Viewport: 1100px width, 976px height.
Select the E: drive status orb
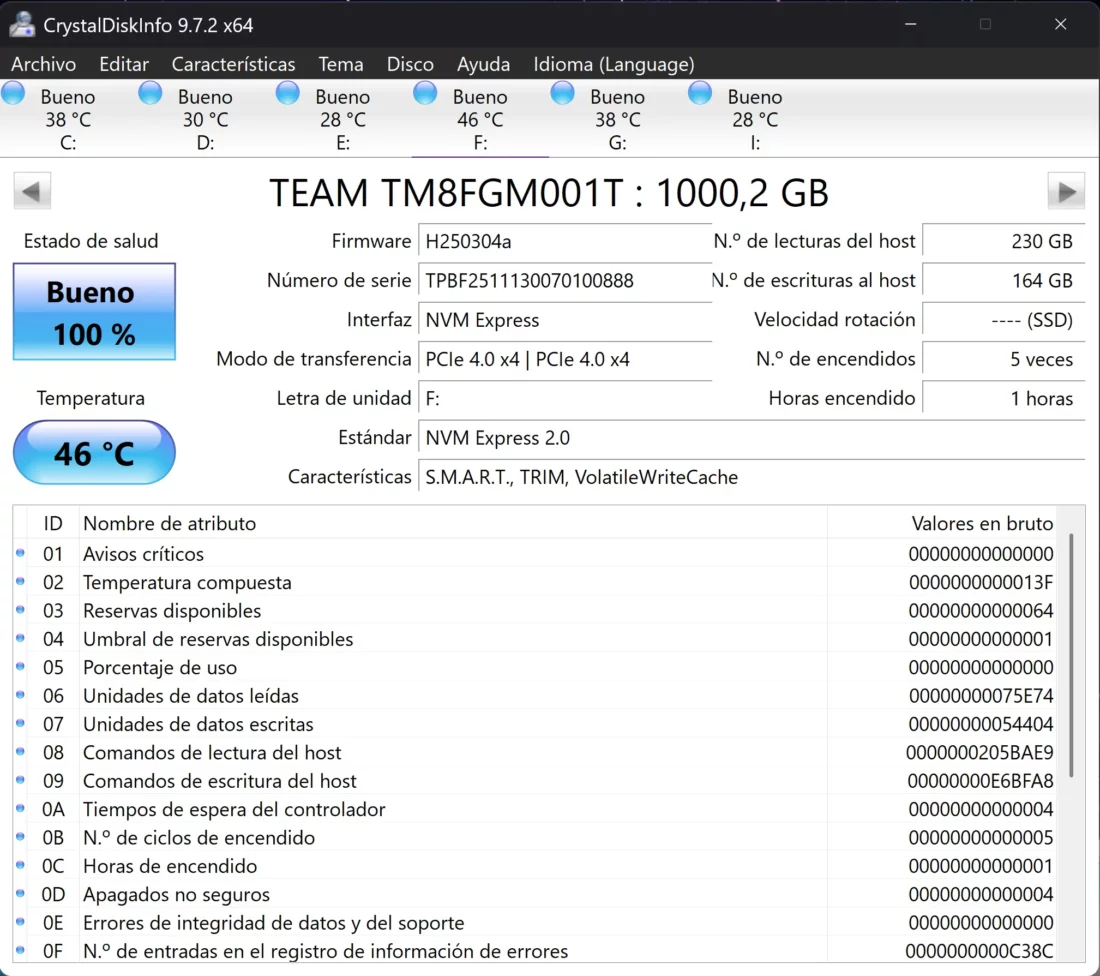click(x=288, y=93)
